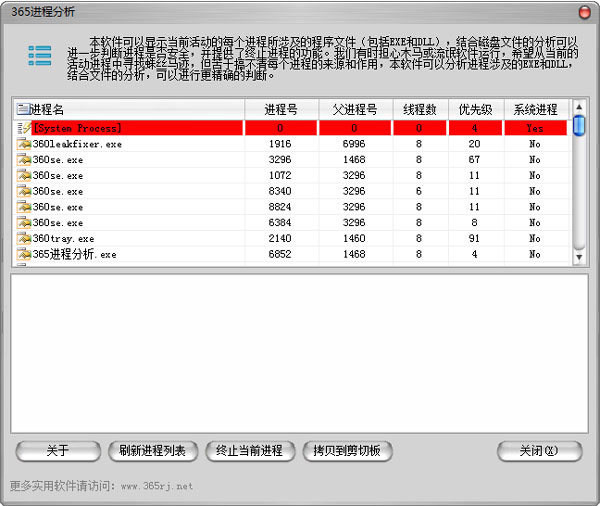Click process ID 6384
The height and width of the screenshot is (506, 600).
[x=280, y=222]
